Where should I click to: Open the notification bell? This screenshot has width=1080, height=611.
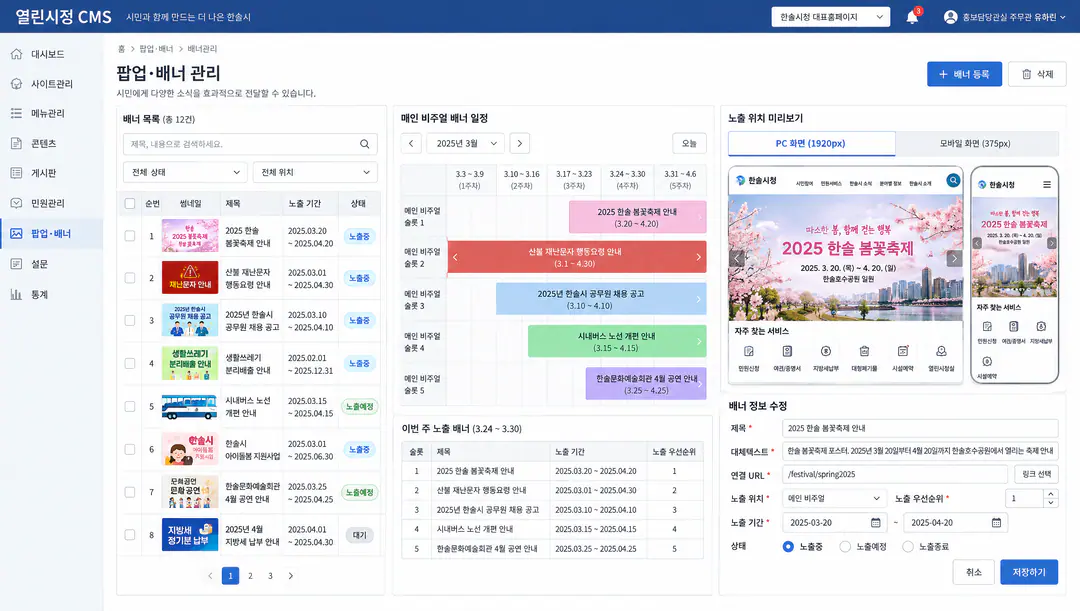click(x=912, y=17)
